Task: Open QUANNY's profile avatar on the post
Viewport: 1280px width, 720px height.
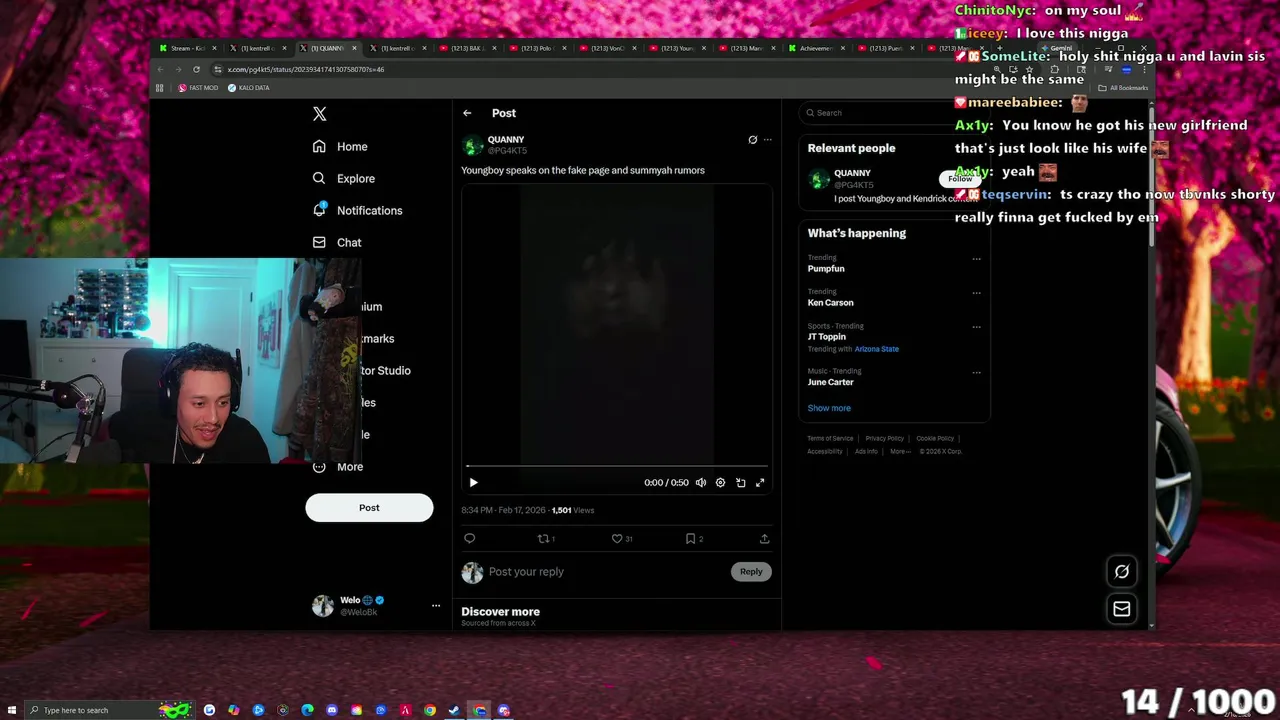Action: tap(472, 145)
